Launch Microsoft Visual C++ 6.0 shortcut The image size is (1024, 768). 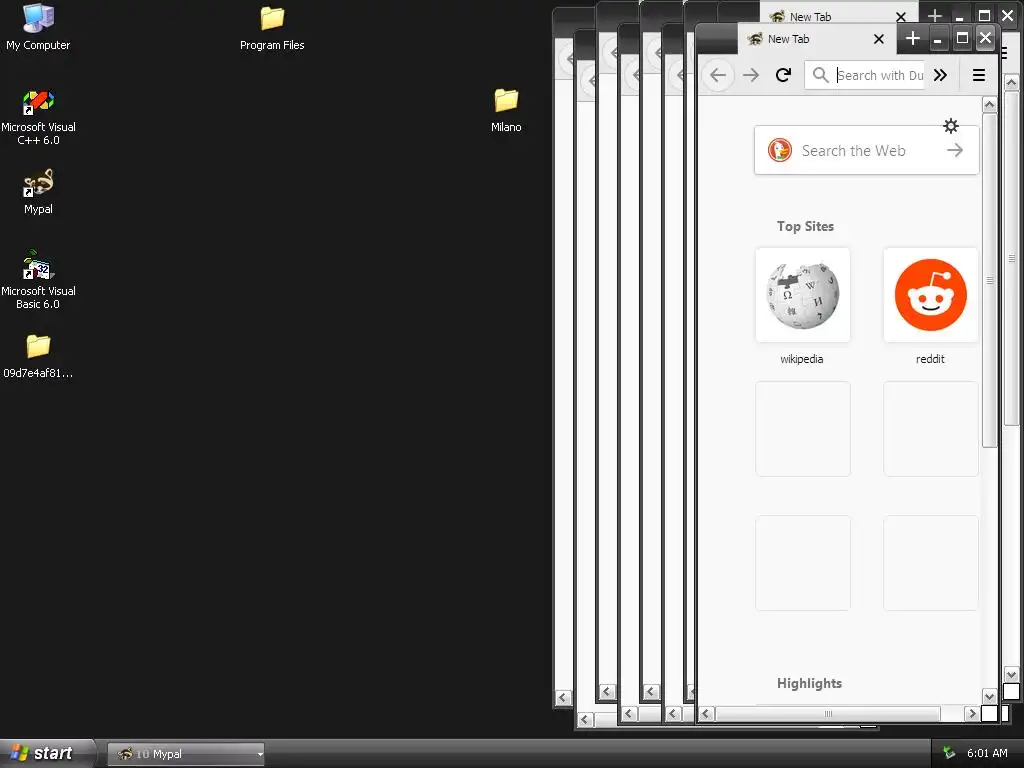(x=38, y=118)
